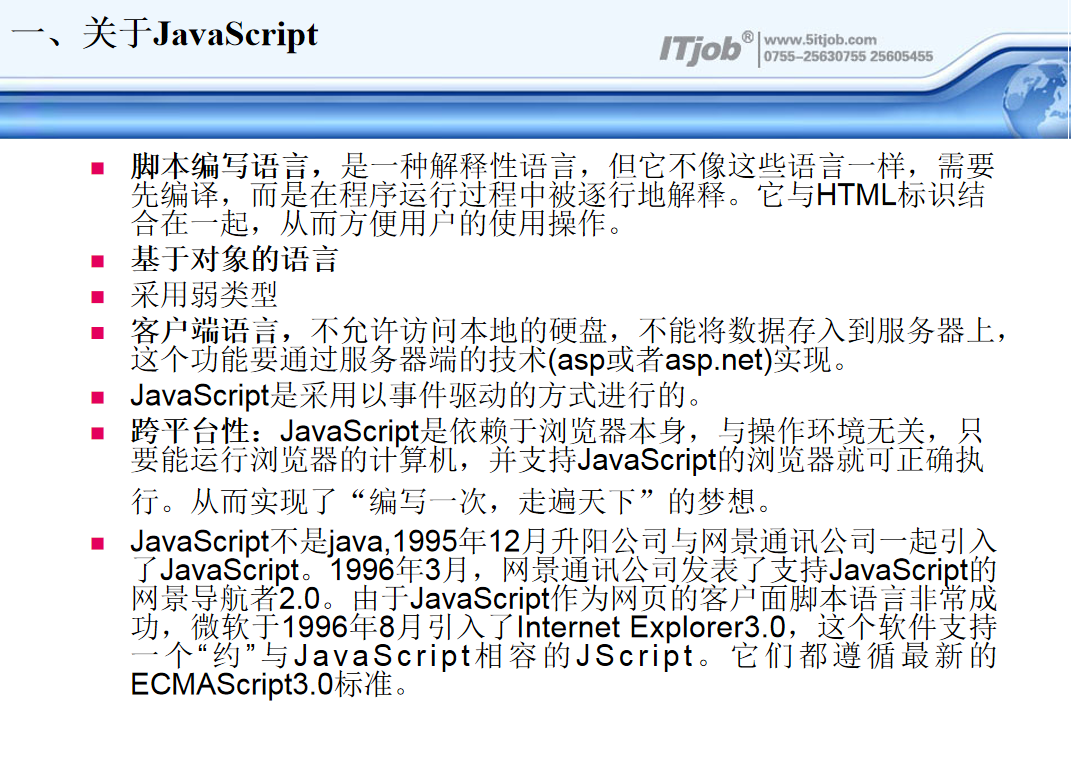This screenshot has width=1071, height=784.
Task: Click the text ECMAScript3.0标准
Action: click(x=268, y=686)
